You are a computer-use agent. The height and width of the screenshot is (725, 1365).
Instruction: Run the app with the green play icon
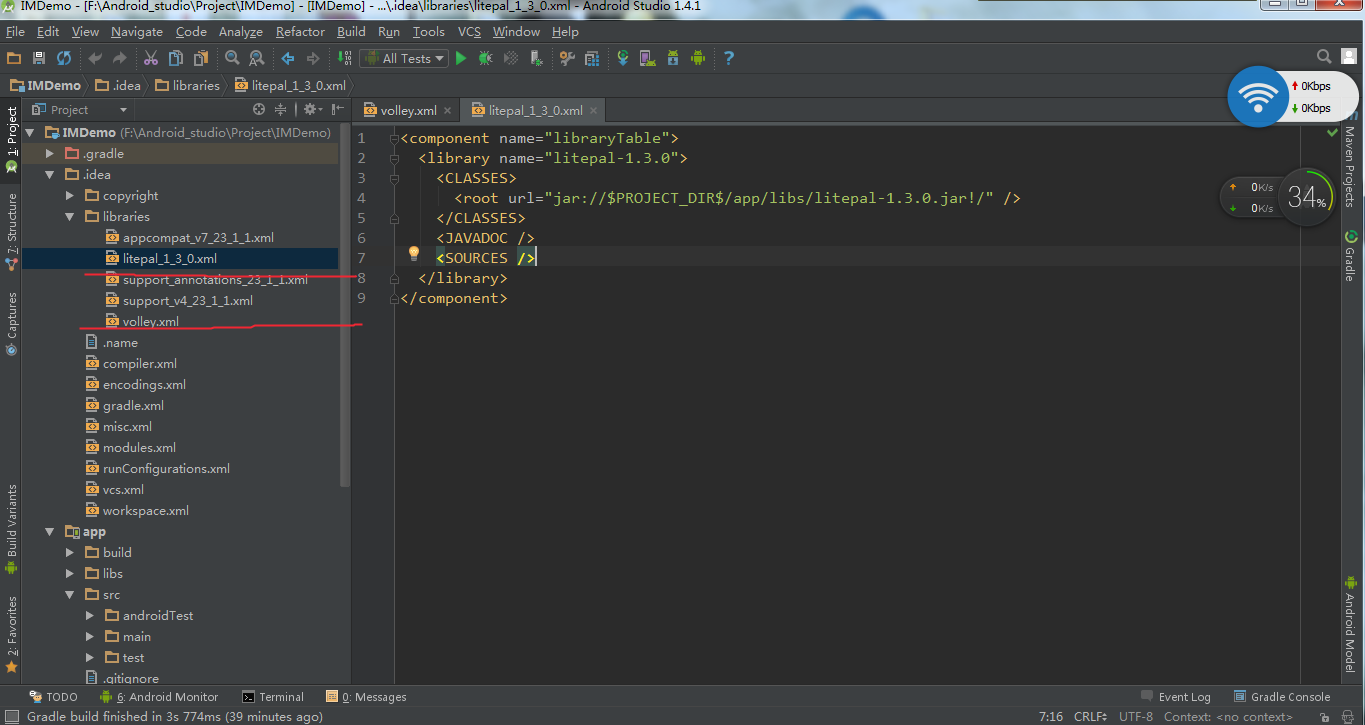click(x=461, y=58)
